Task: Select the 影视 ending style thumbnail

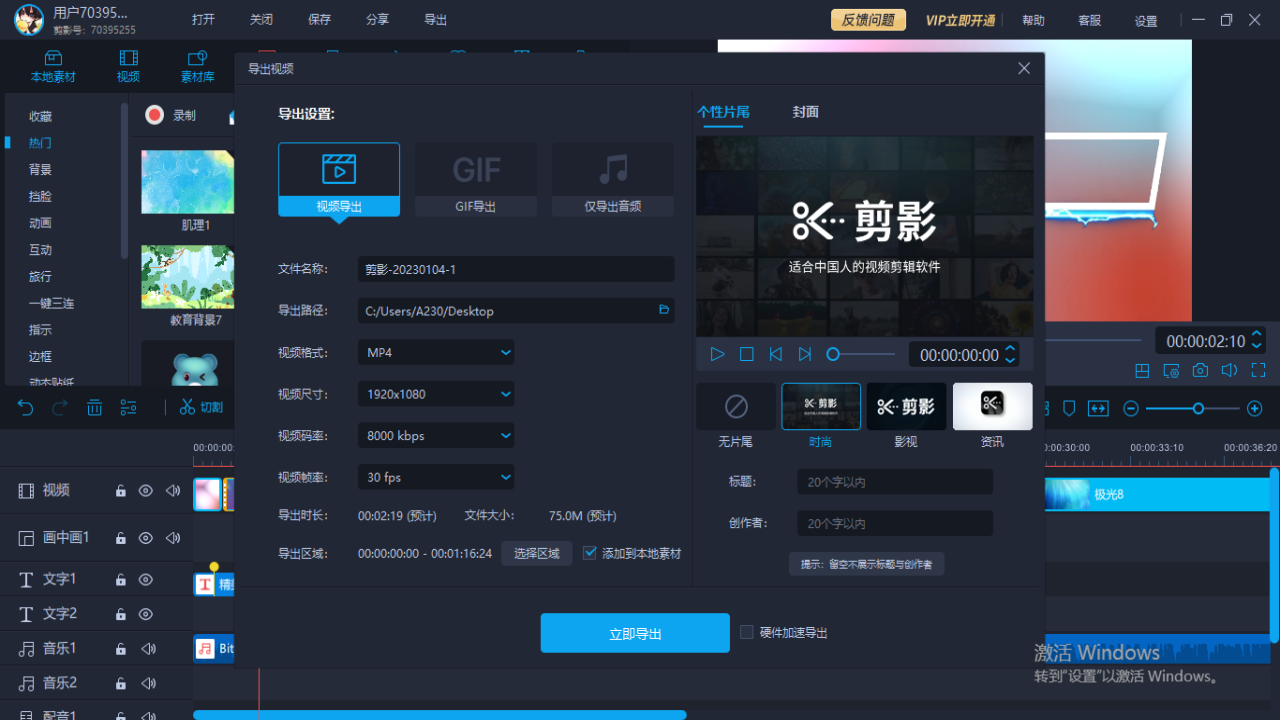Action: [906, 406]
